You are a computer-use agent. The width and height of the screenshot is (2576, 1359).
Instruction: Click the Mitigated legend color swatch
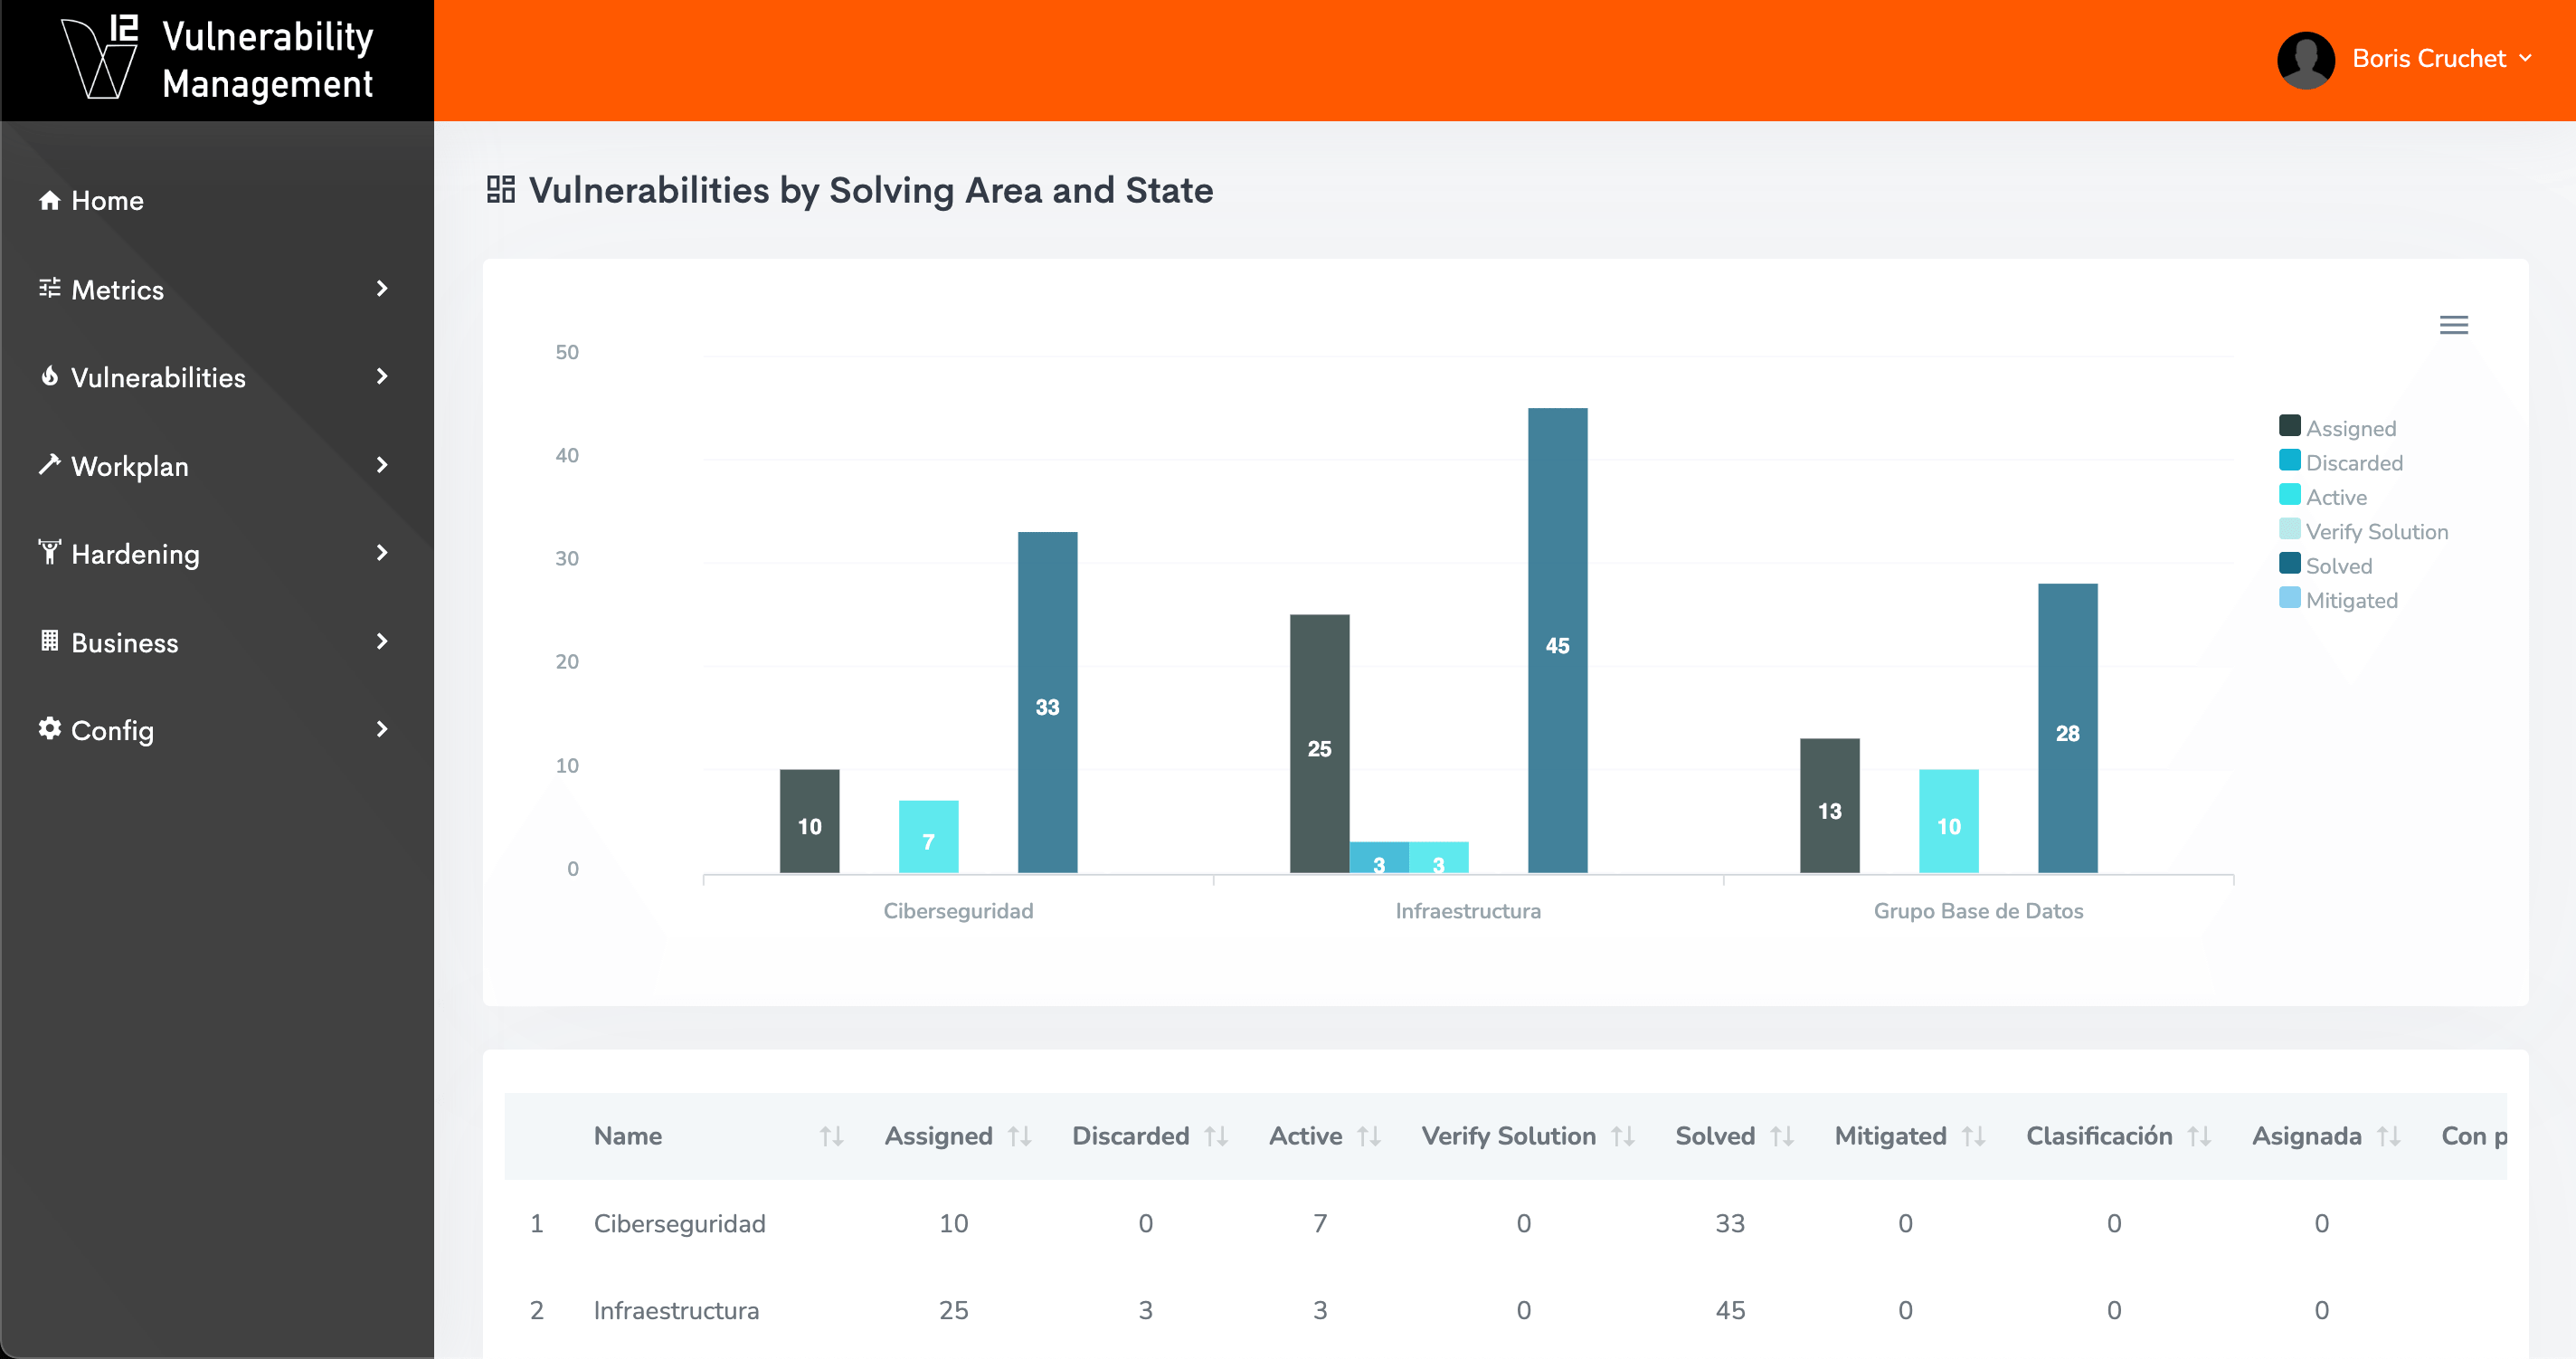(2289, 598)
